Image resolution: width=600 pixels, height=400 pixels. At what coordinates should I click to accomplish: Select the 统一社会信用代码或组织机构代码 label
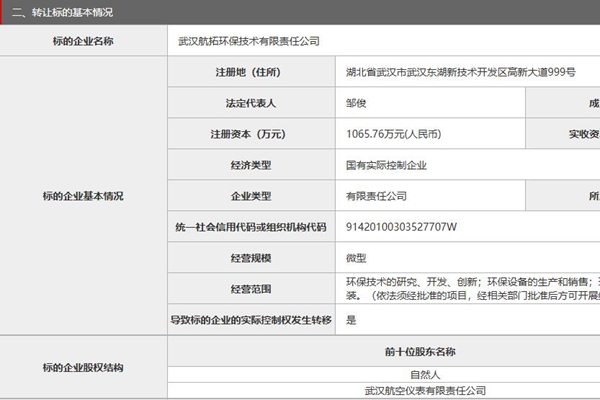(249, 227)
